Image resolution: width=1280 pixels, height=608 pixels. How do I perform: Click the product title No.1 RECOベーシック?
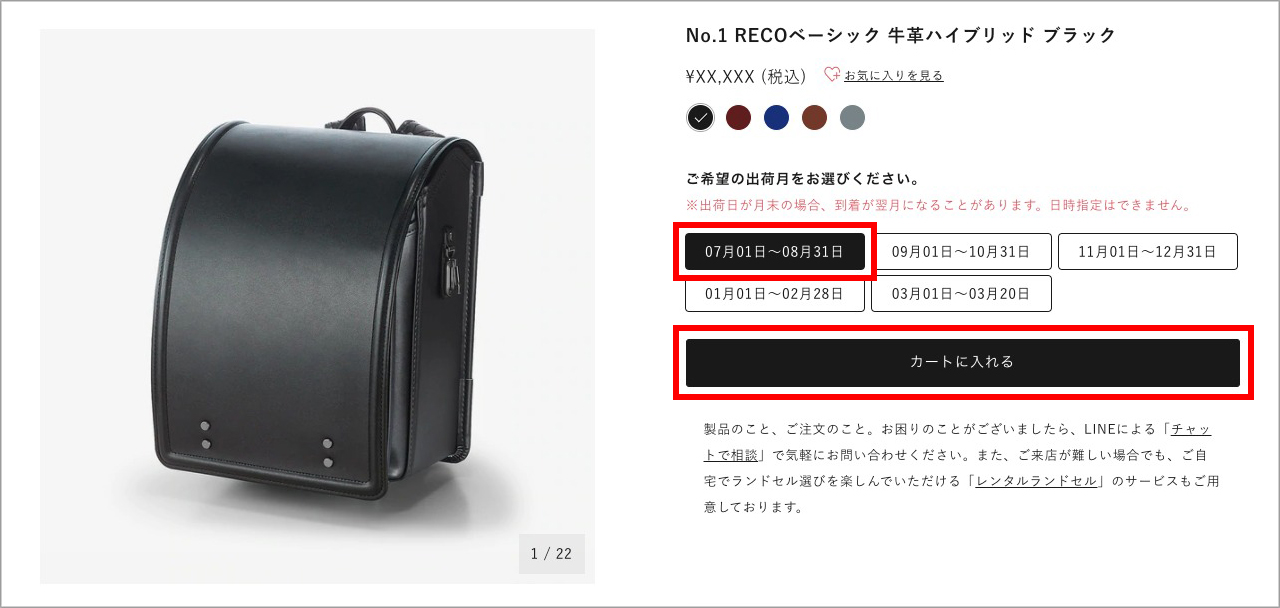pos(900,36)
